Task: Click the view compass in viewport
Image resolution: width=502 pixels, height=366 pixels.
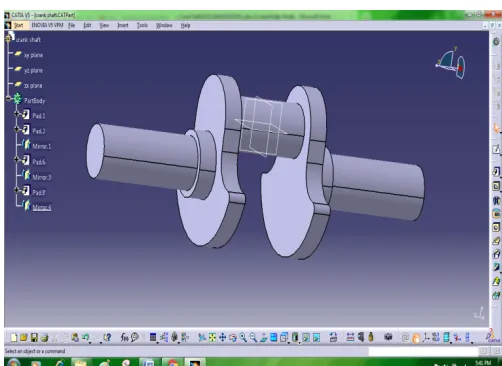Action: click(451, 62)
